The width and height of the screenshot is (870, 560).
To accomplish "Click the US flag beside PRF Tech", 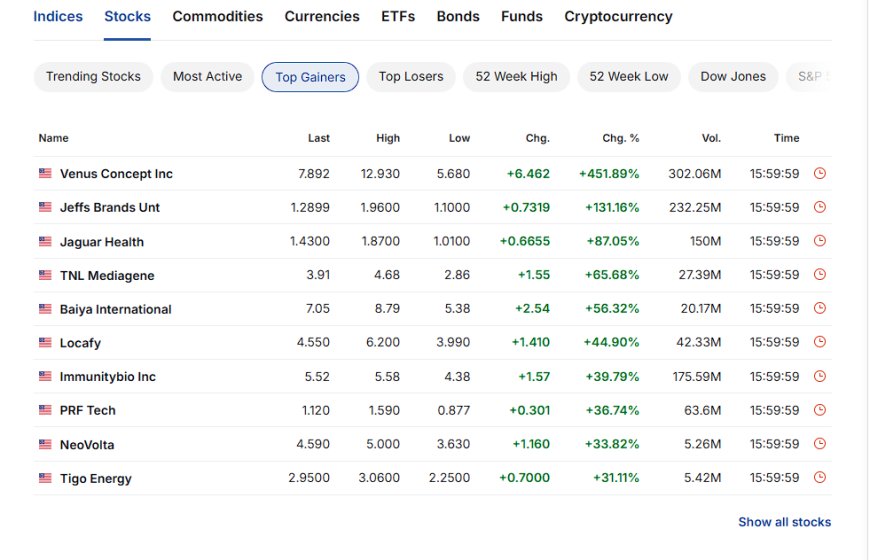I will pos(45,410).
